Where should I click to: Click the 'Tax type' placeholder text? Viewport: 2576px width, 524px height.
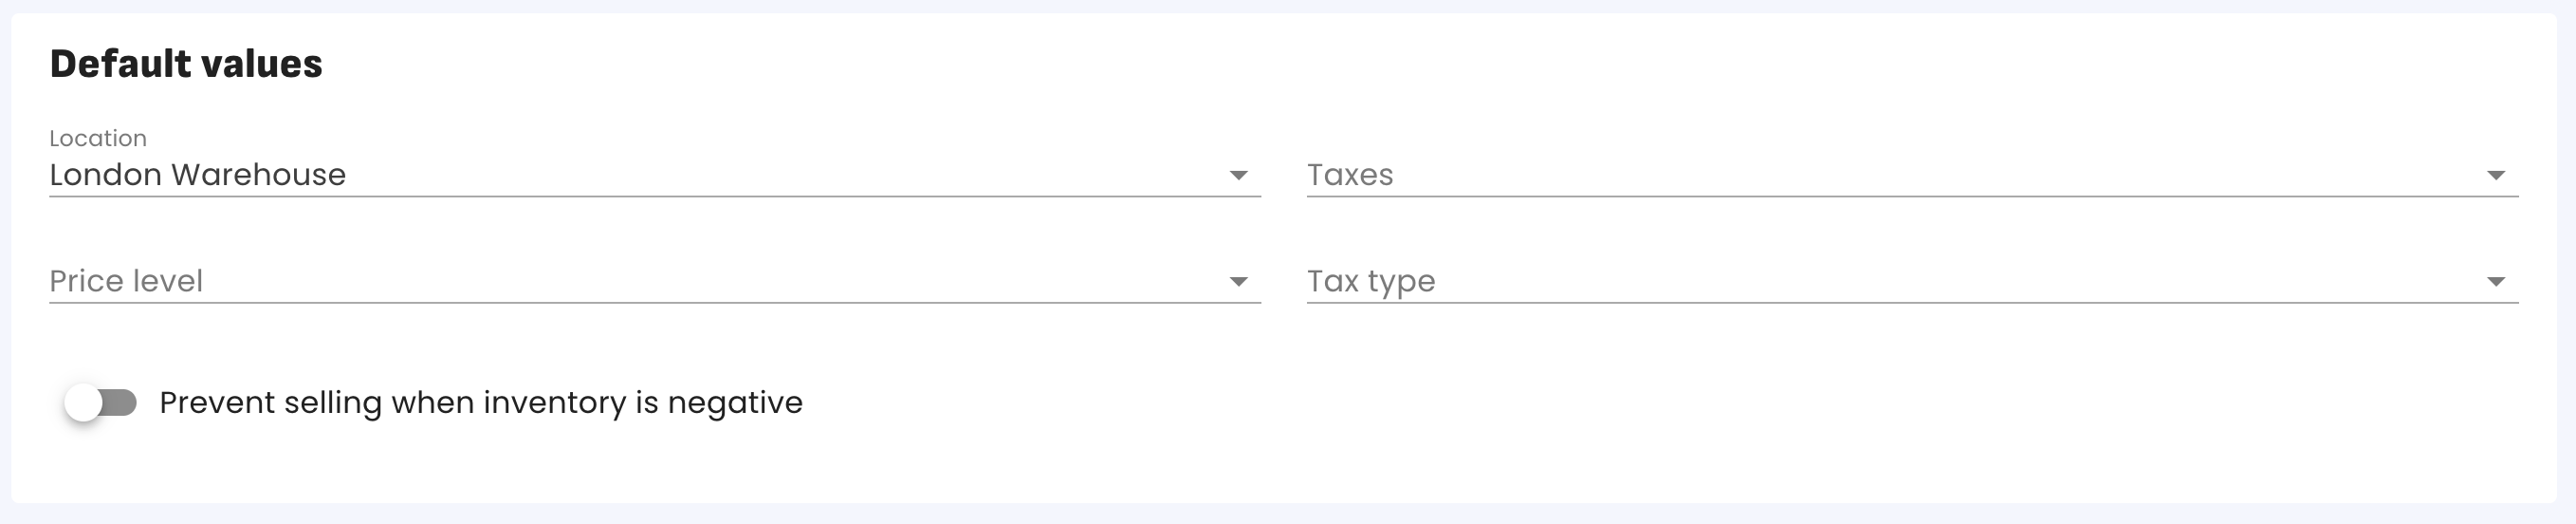click(x=1370, y=281)
